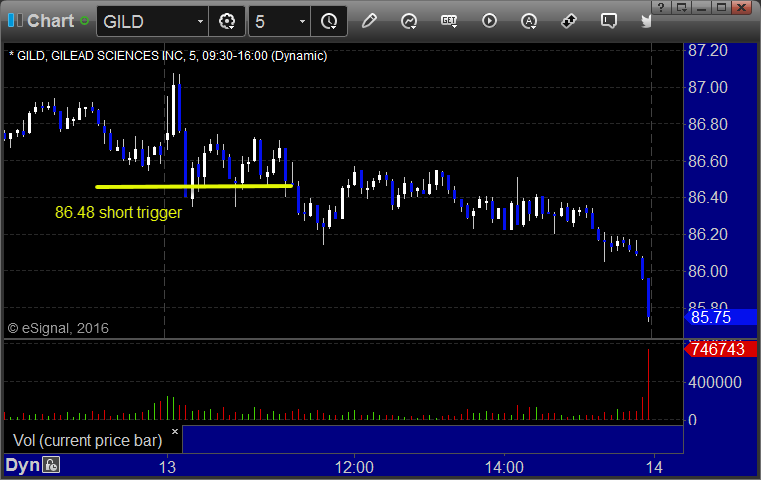The height and width of the screenshot is (480, 761).
Task: Click the Twitter bird icon
Action: click(646, 21)
